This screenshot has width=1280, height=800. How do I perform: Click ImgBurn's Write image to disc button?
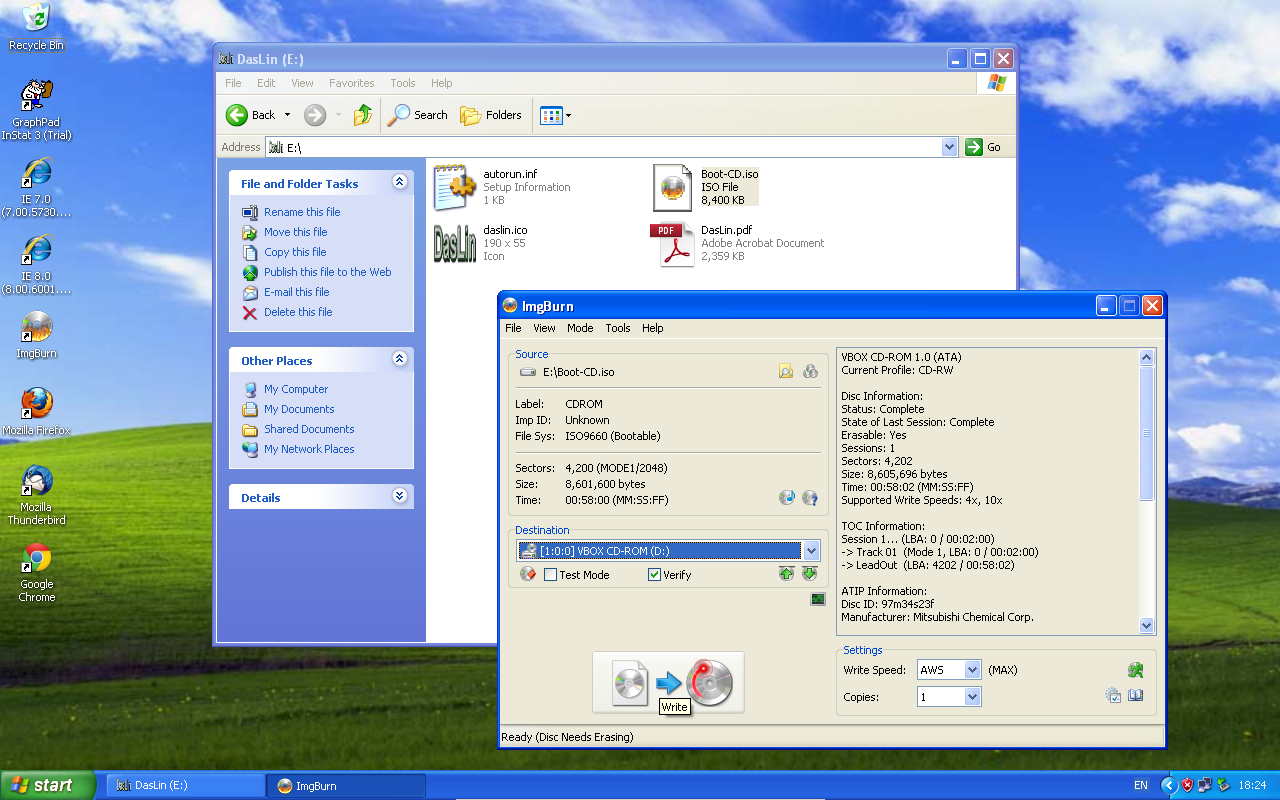click(x=668, y=682)
